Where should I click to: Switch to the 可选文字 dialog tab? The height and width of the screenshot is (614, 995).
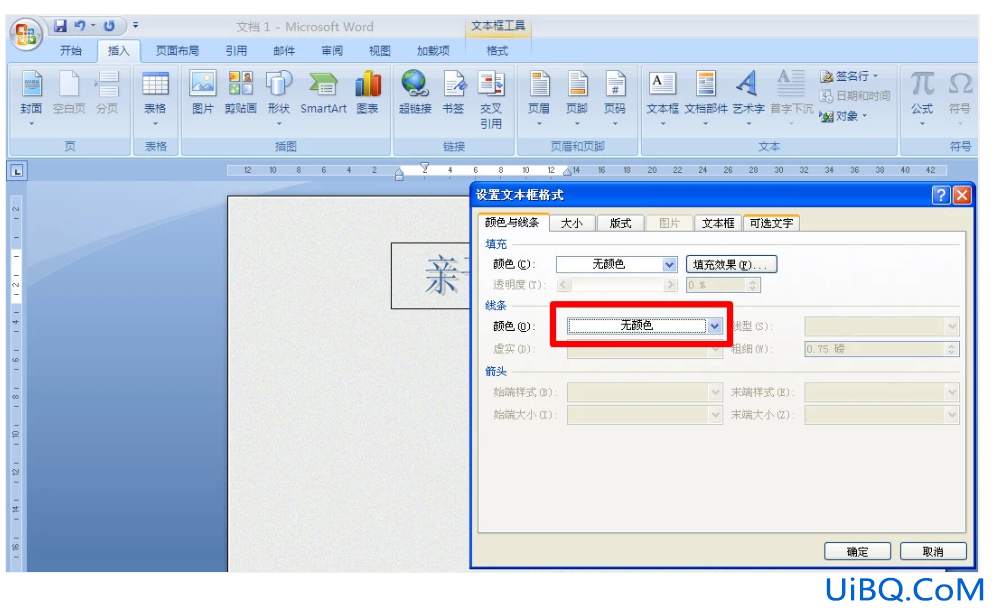click(x=771, y=223)
